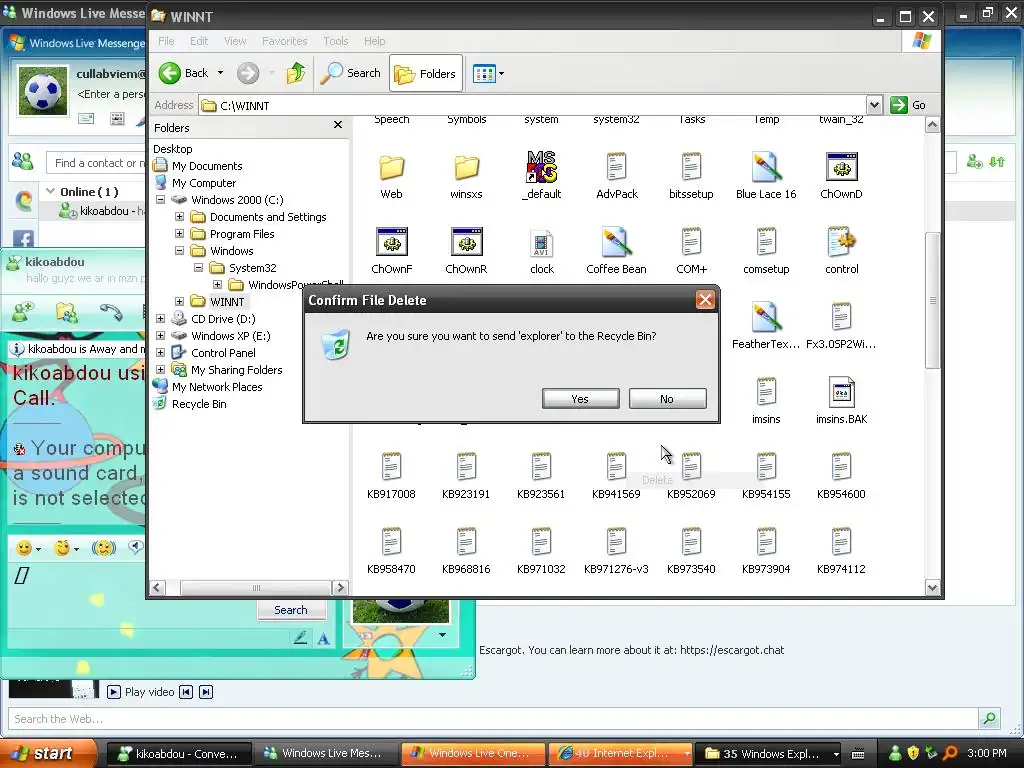The width and height of the screenshot is (1024, 768).
Task: Select the imsins file icon
Action: [x=766, y=392]
